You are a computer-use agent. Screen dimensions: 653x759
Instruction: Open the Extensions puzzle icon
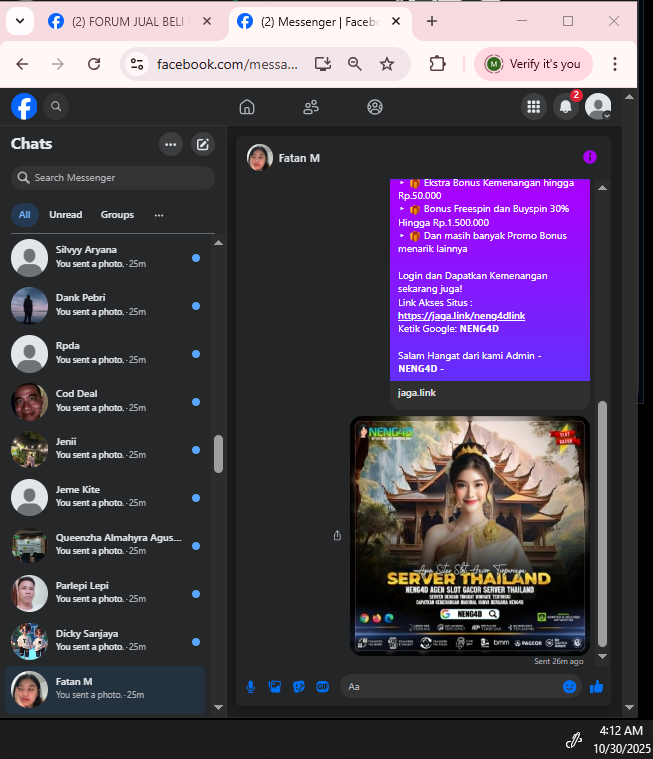(438, 64)
